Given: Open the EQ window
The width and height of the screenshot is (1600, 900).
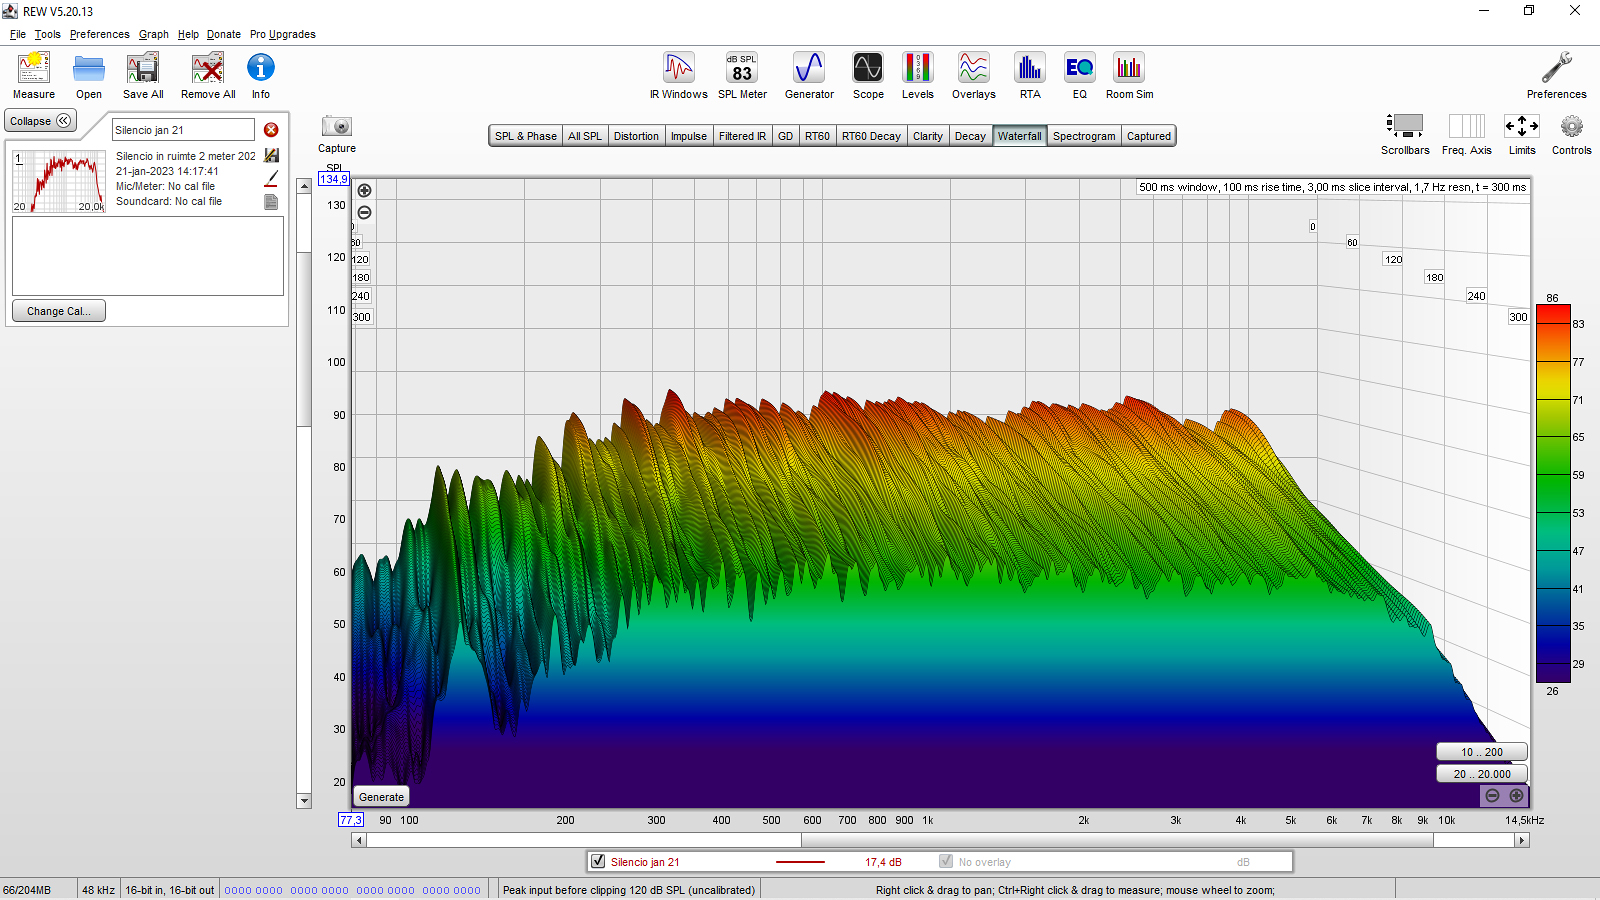Looking at the screenshot, I should 1080,68.
